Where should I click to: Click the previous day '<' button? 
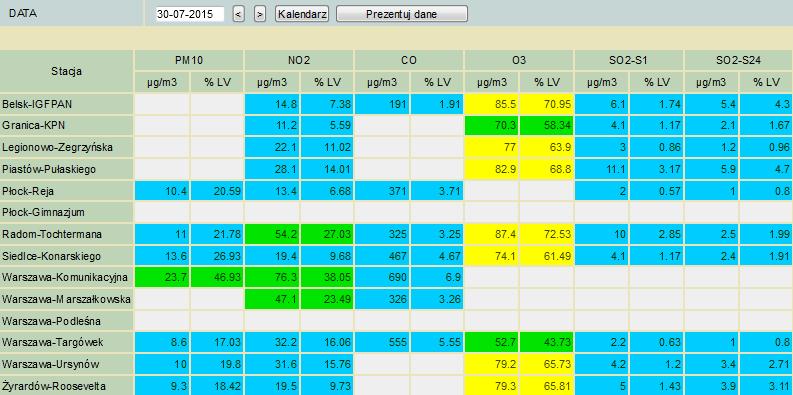tap(239, 14)
